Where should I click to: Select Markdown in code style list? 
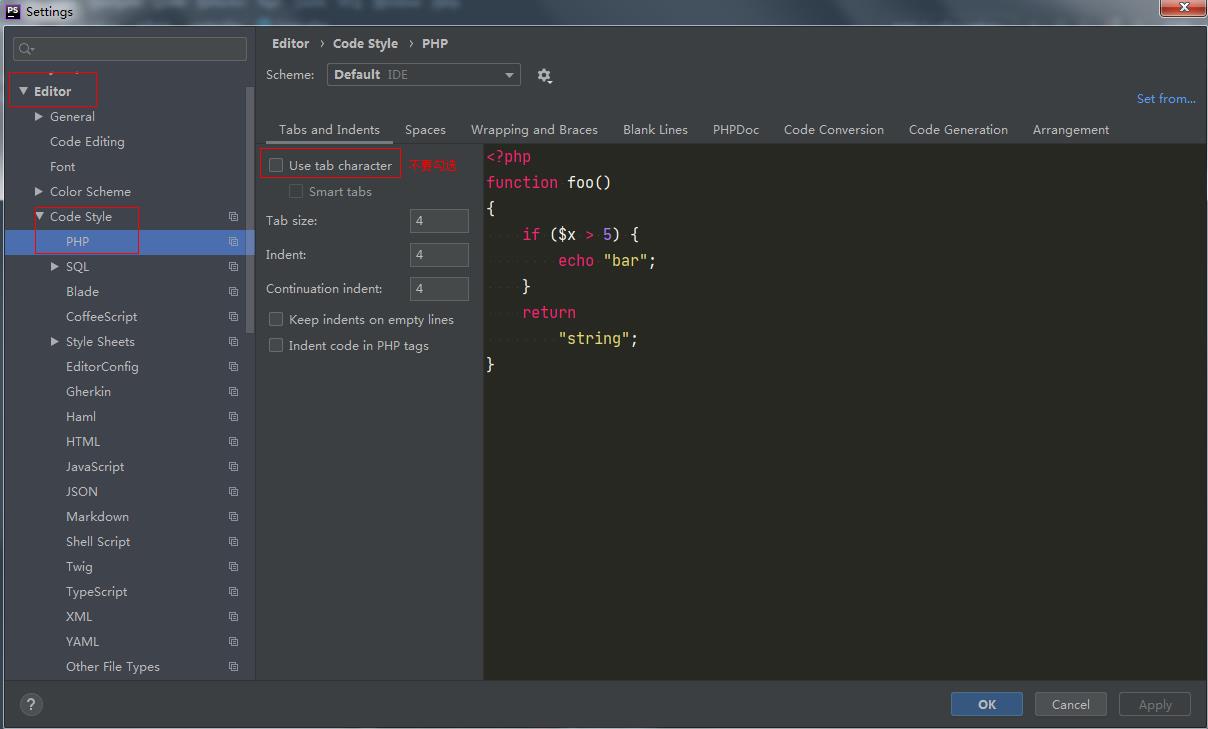[x=97, y=517]
